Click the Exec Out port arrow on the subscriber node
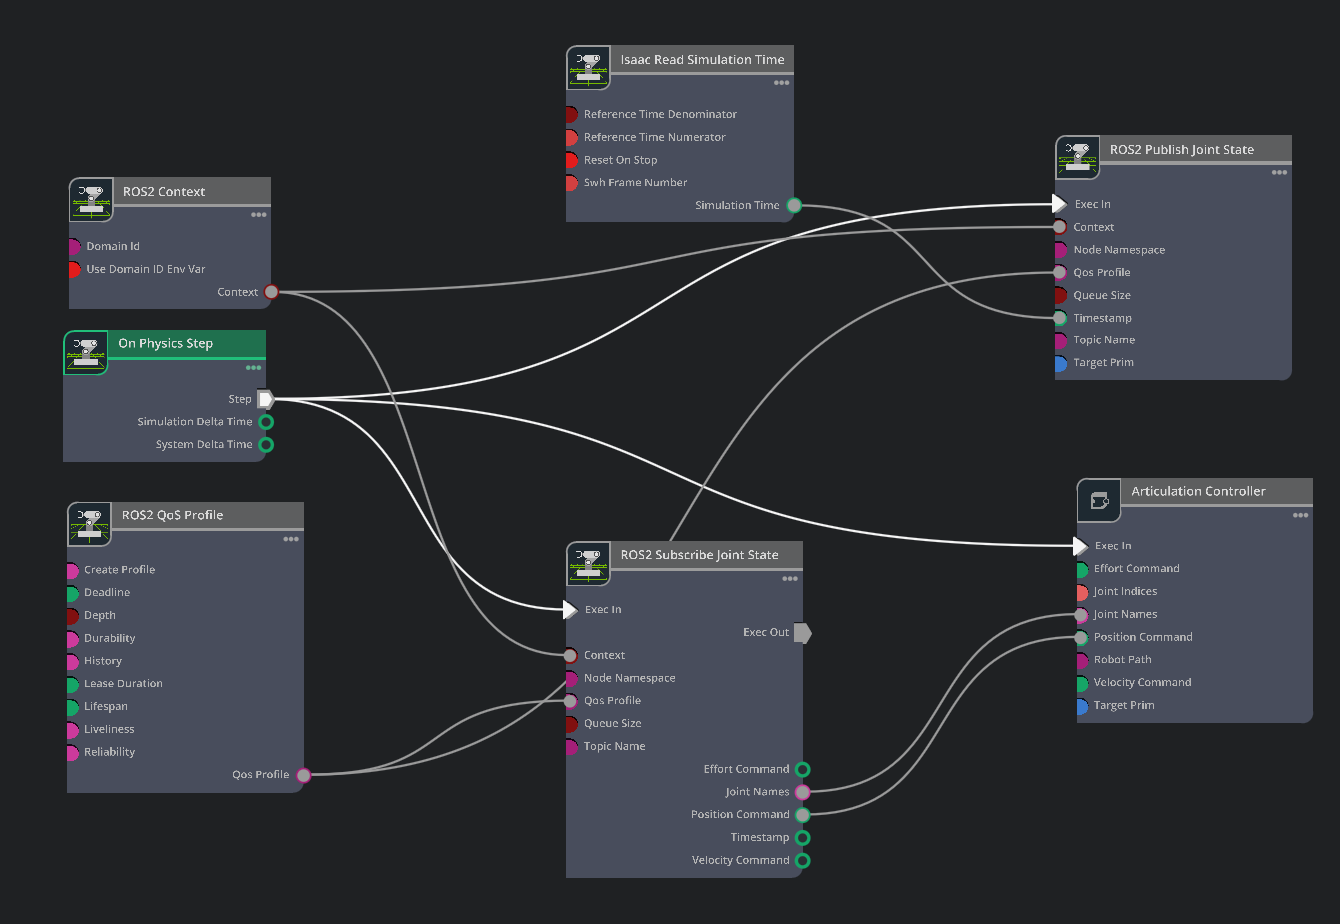This screenshot has height=924, width=1340. [802, 633]
